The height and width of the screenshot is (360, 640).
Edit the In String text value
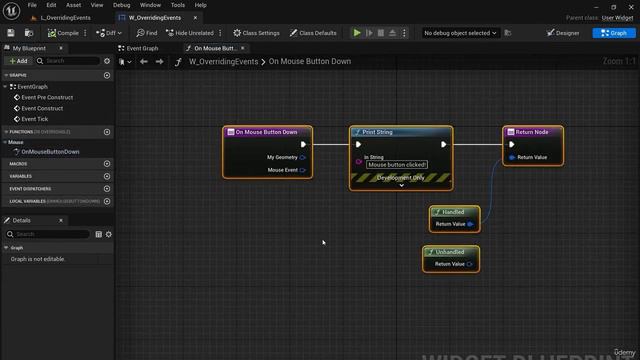click(x=397, y=165)
